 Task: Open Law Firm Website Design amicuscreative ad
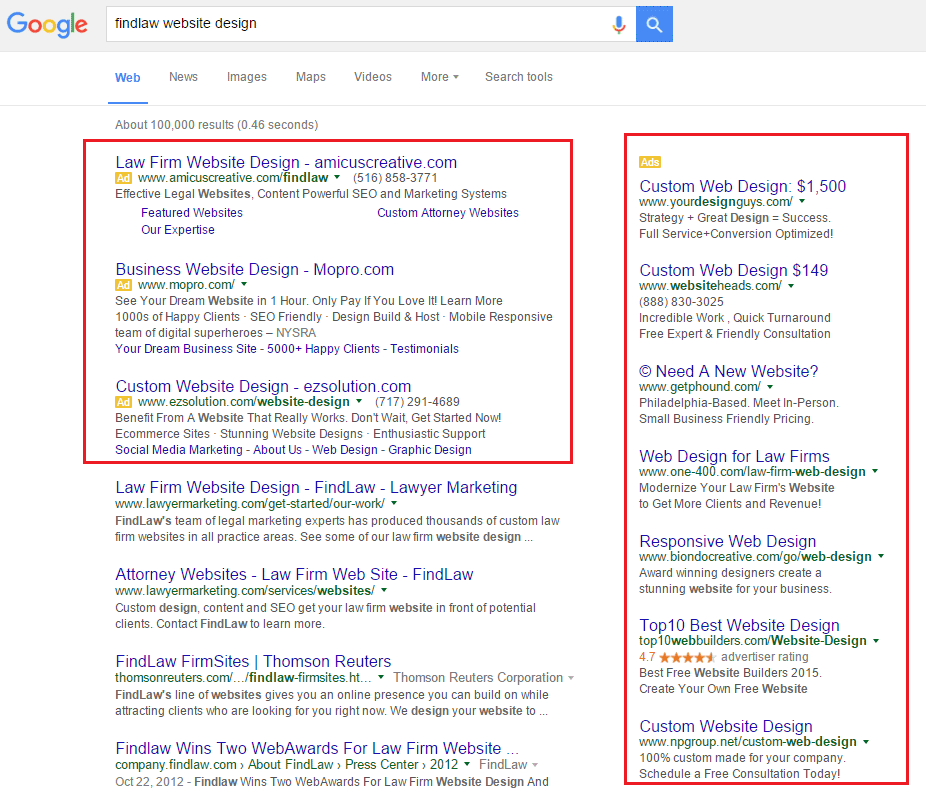coord(286,162)
